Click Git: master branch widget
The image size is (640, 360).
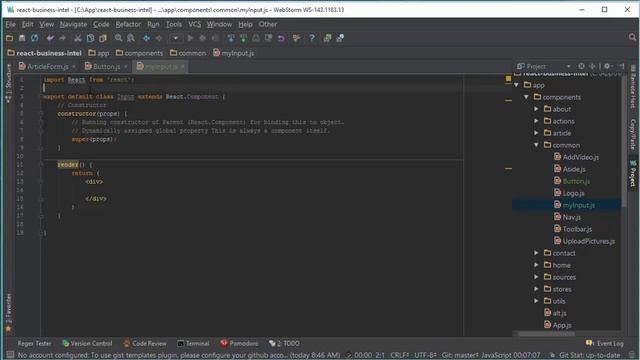point(460,355)
